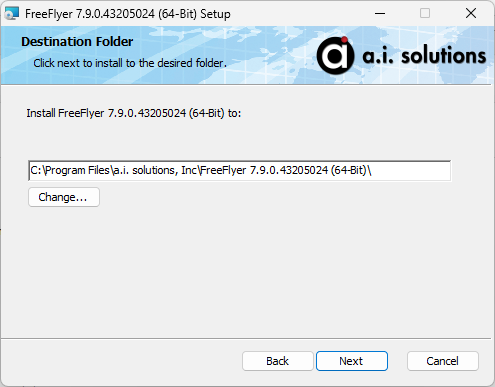Click the 'Destination Folder' heading

(x=77, y=42)
